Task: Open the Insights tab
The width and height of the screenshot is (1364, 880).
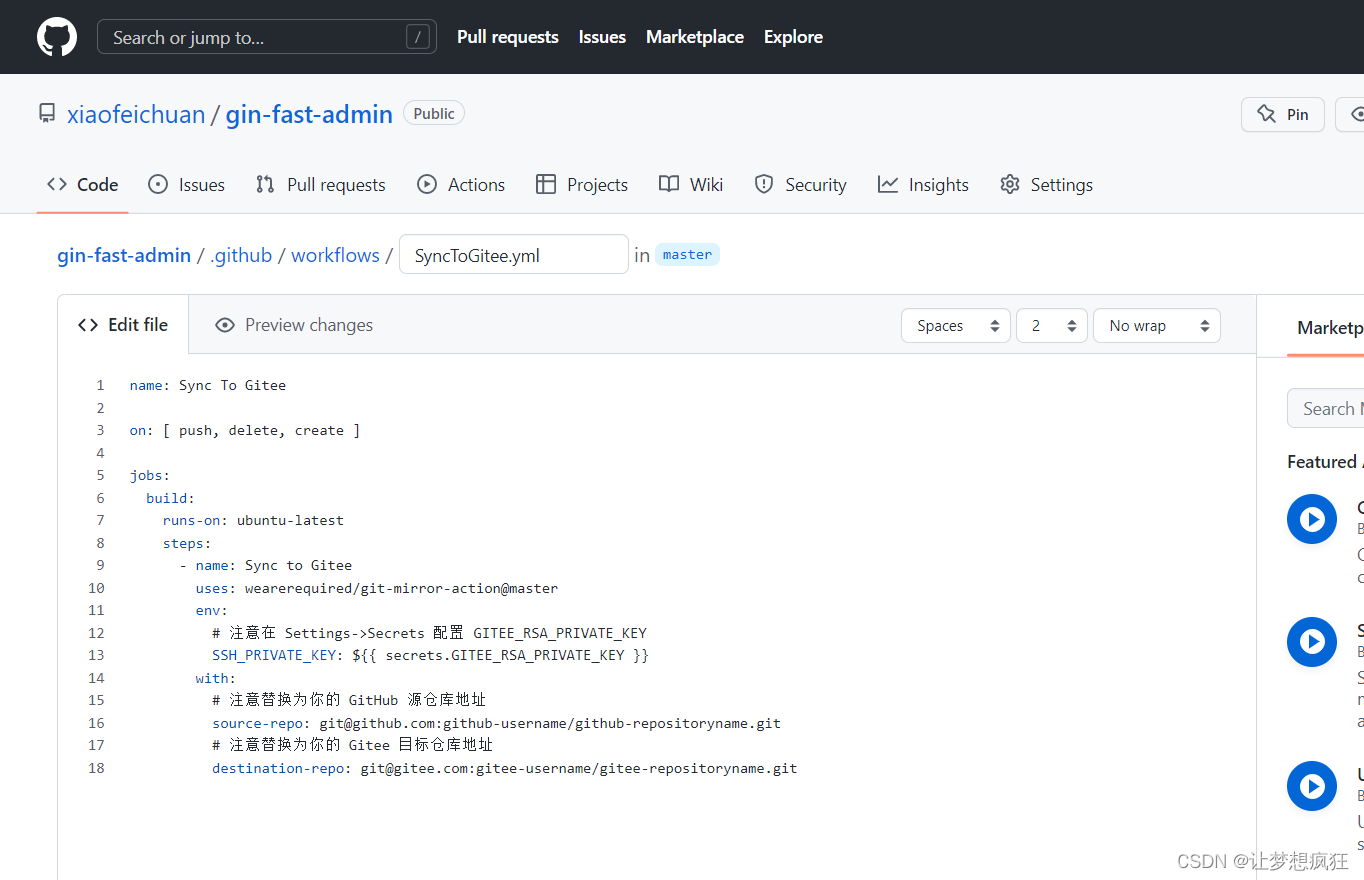Action: pos(923,184)
